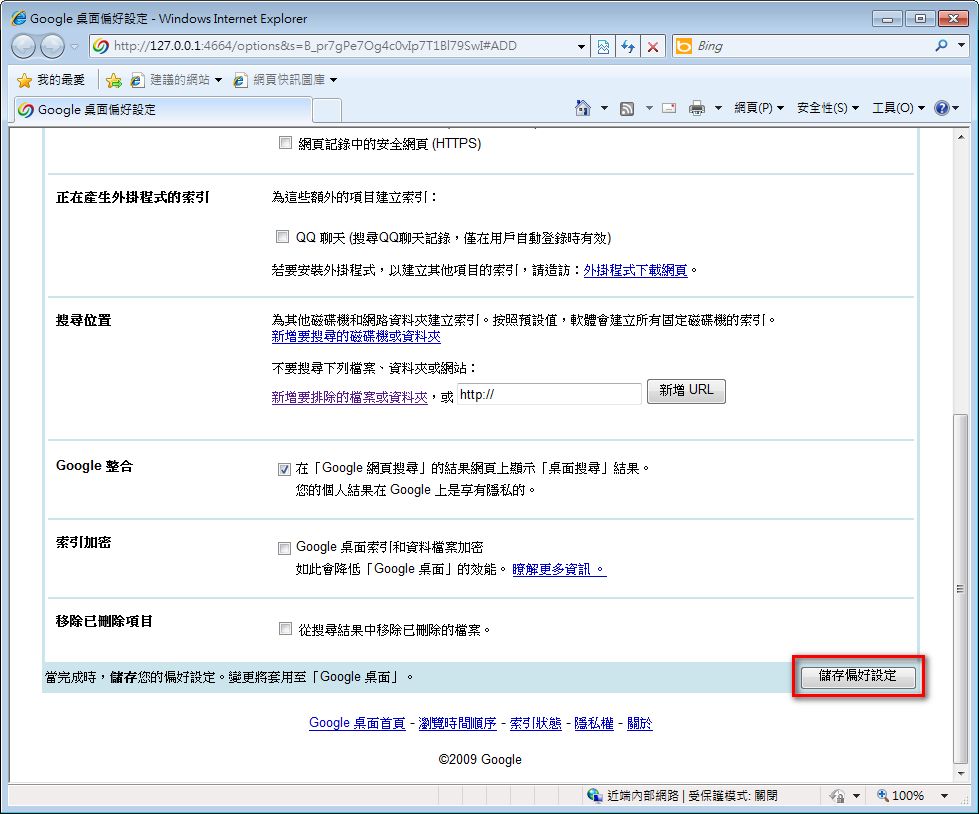Screen dimensions: 979x814
Task: Click the 新增要排除的檔案或資料夾 link
Action: [349, 398]
